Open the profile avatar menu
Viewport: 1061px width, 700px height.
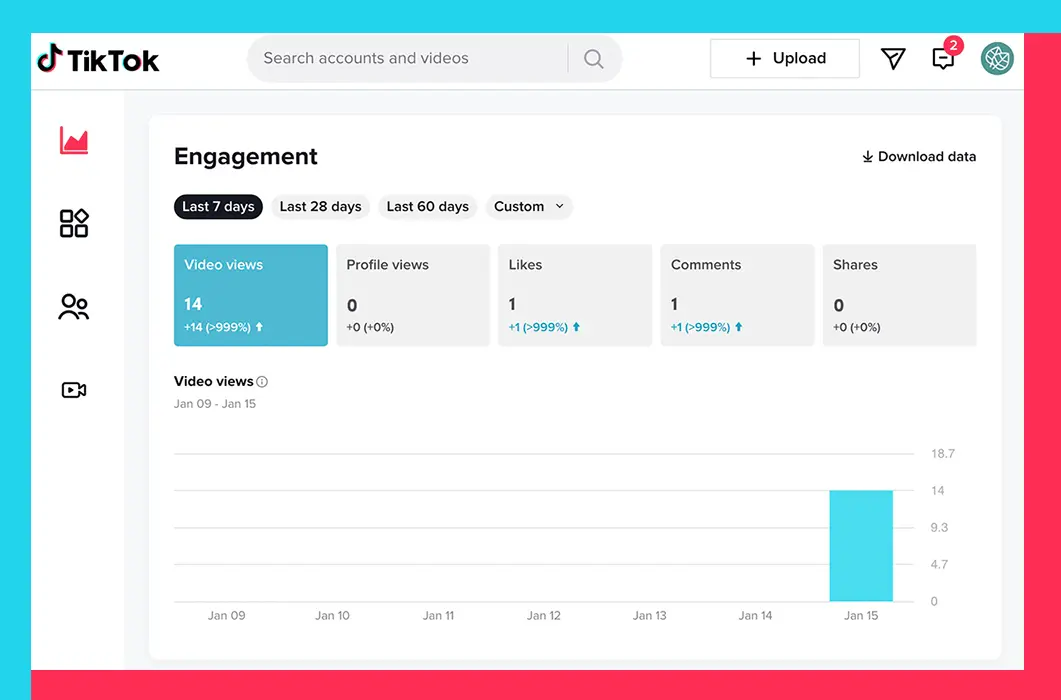tap(997, 59)
